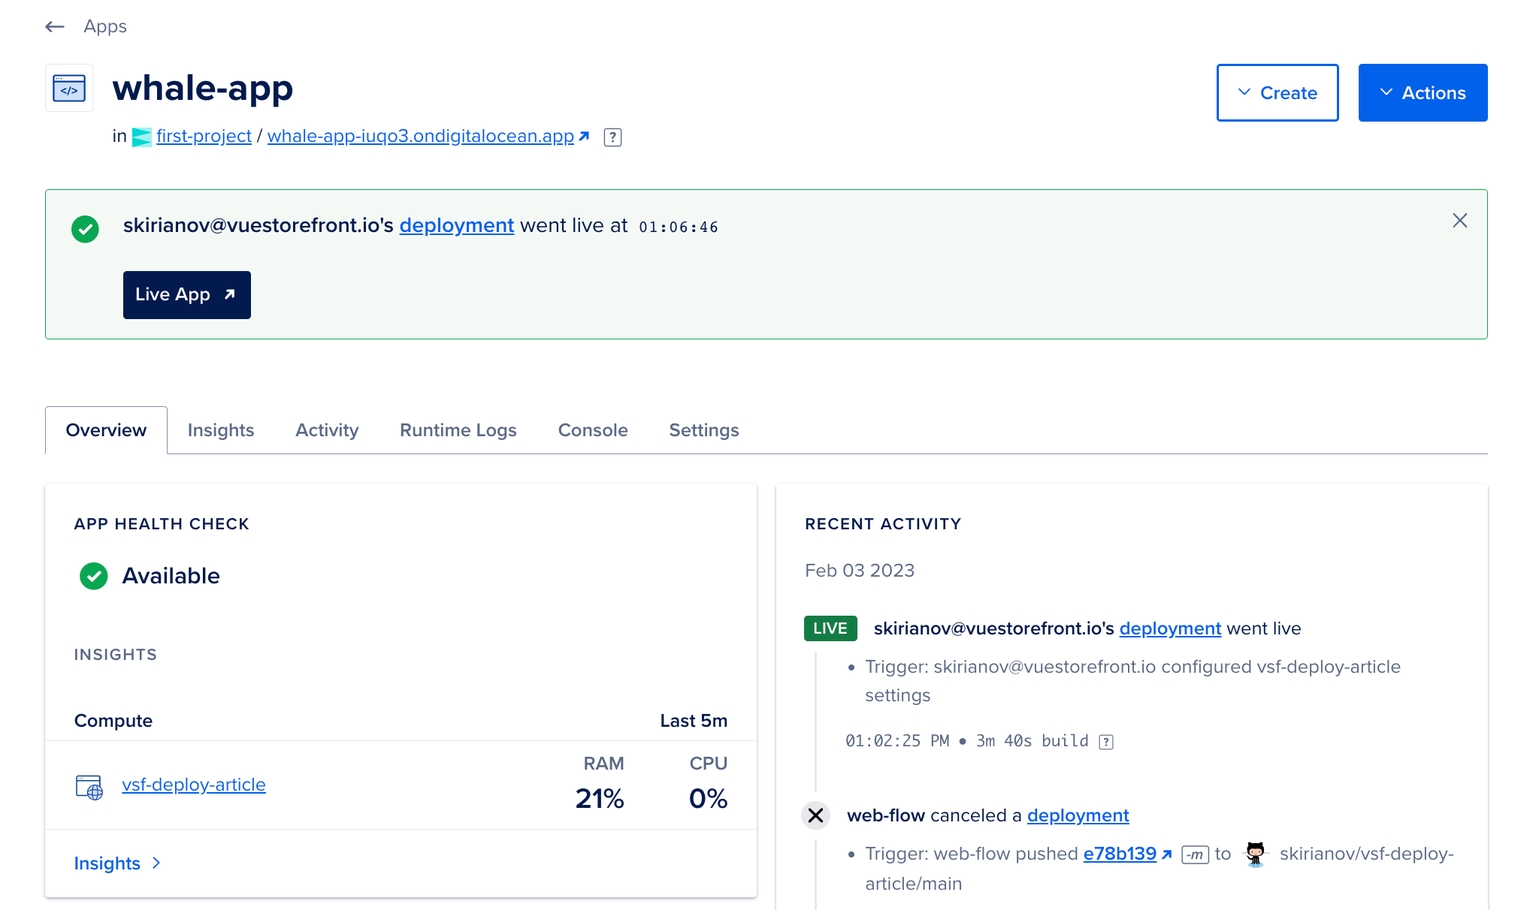1536x910 pixels.
Task: Open the whale-app-iuqo3.ondigitalocean.app URL
Action: [x=421, y=136]
